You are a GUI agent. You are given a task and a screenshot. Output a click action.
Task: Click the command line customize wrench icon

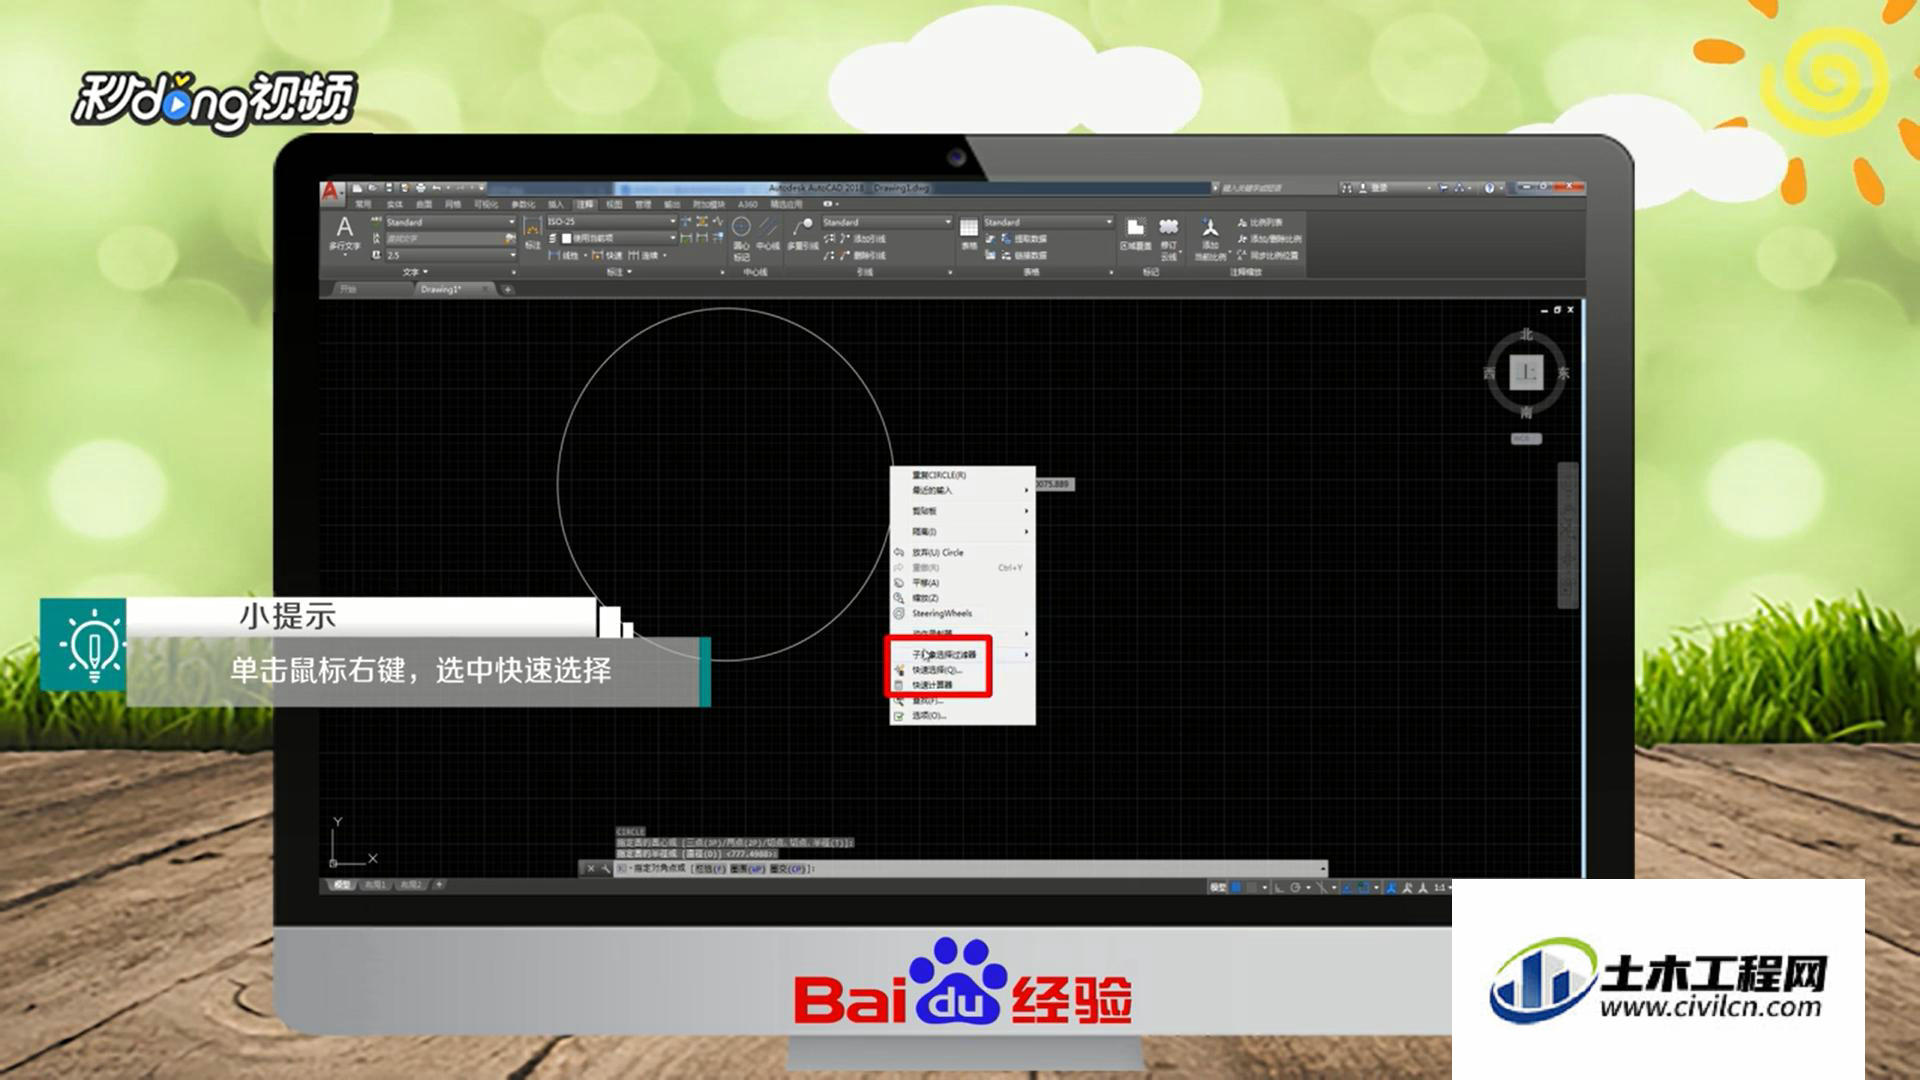tap(606, 869)
